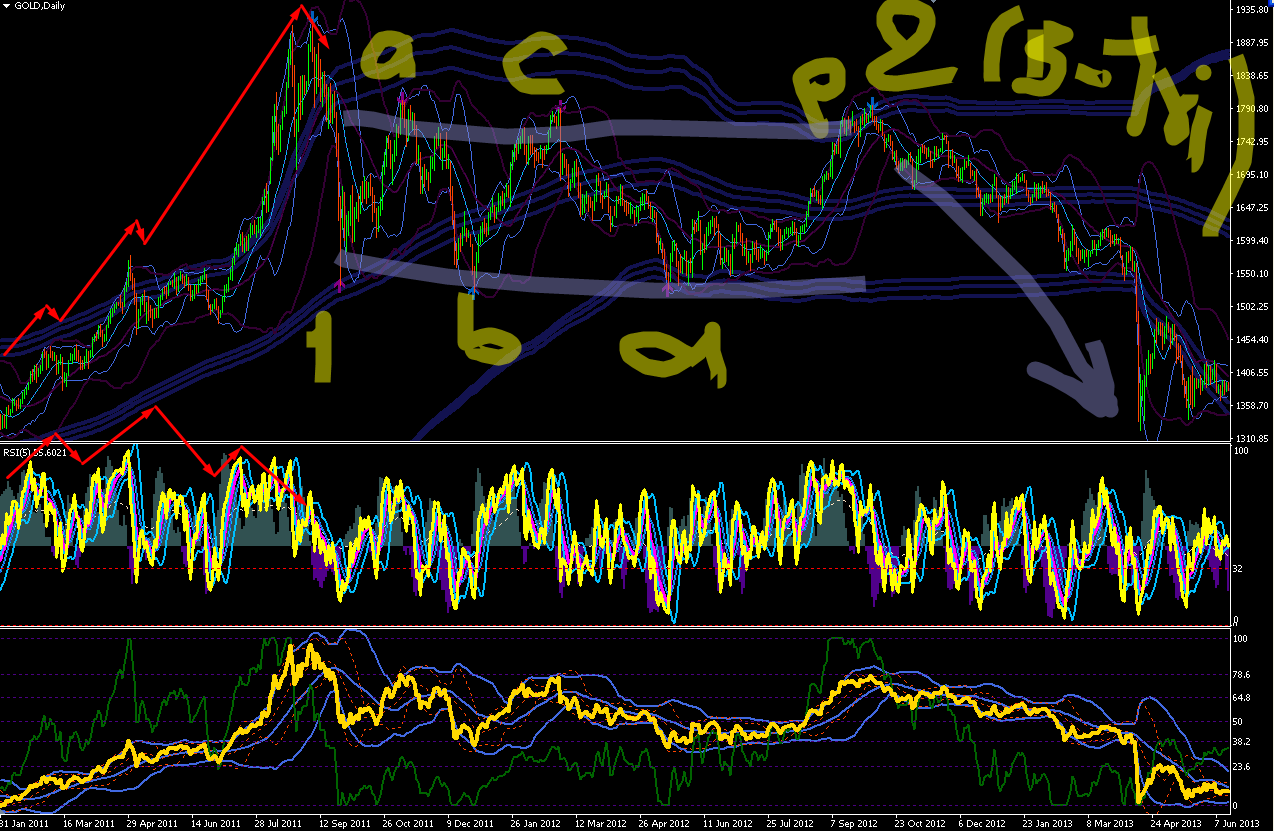This screenshot has width=1274, height=831.
Task: Click the 12 Mar 2012 date label
Action: point(600,823)
